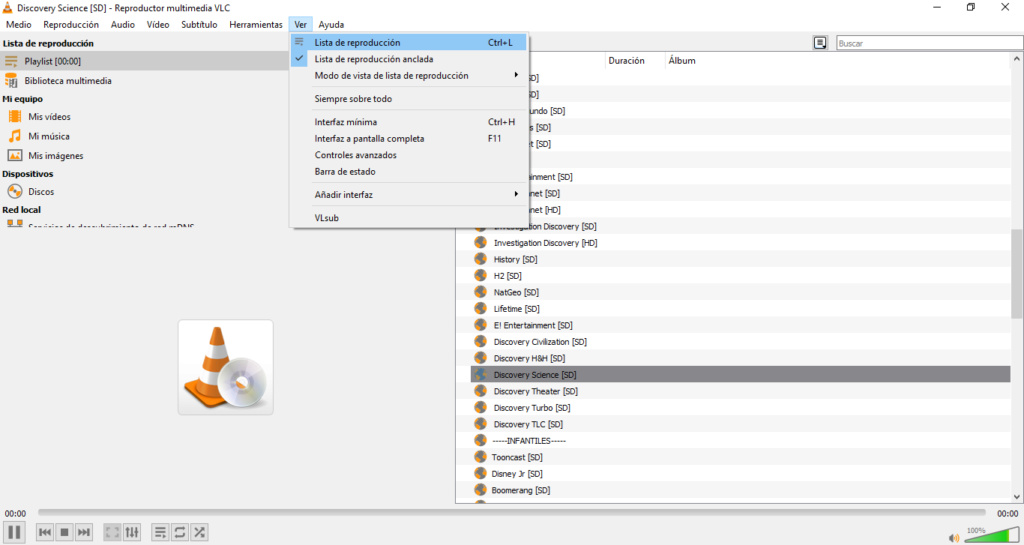The height and width of the screenshot is (545, 1024).
Task: Click globe icon beside Boomerang [SD]
Action: [481, 490]
